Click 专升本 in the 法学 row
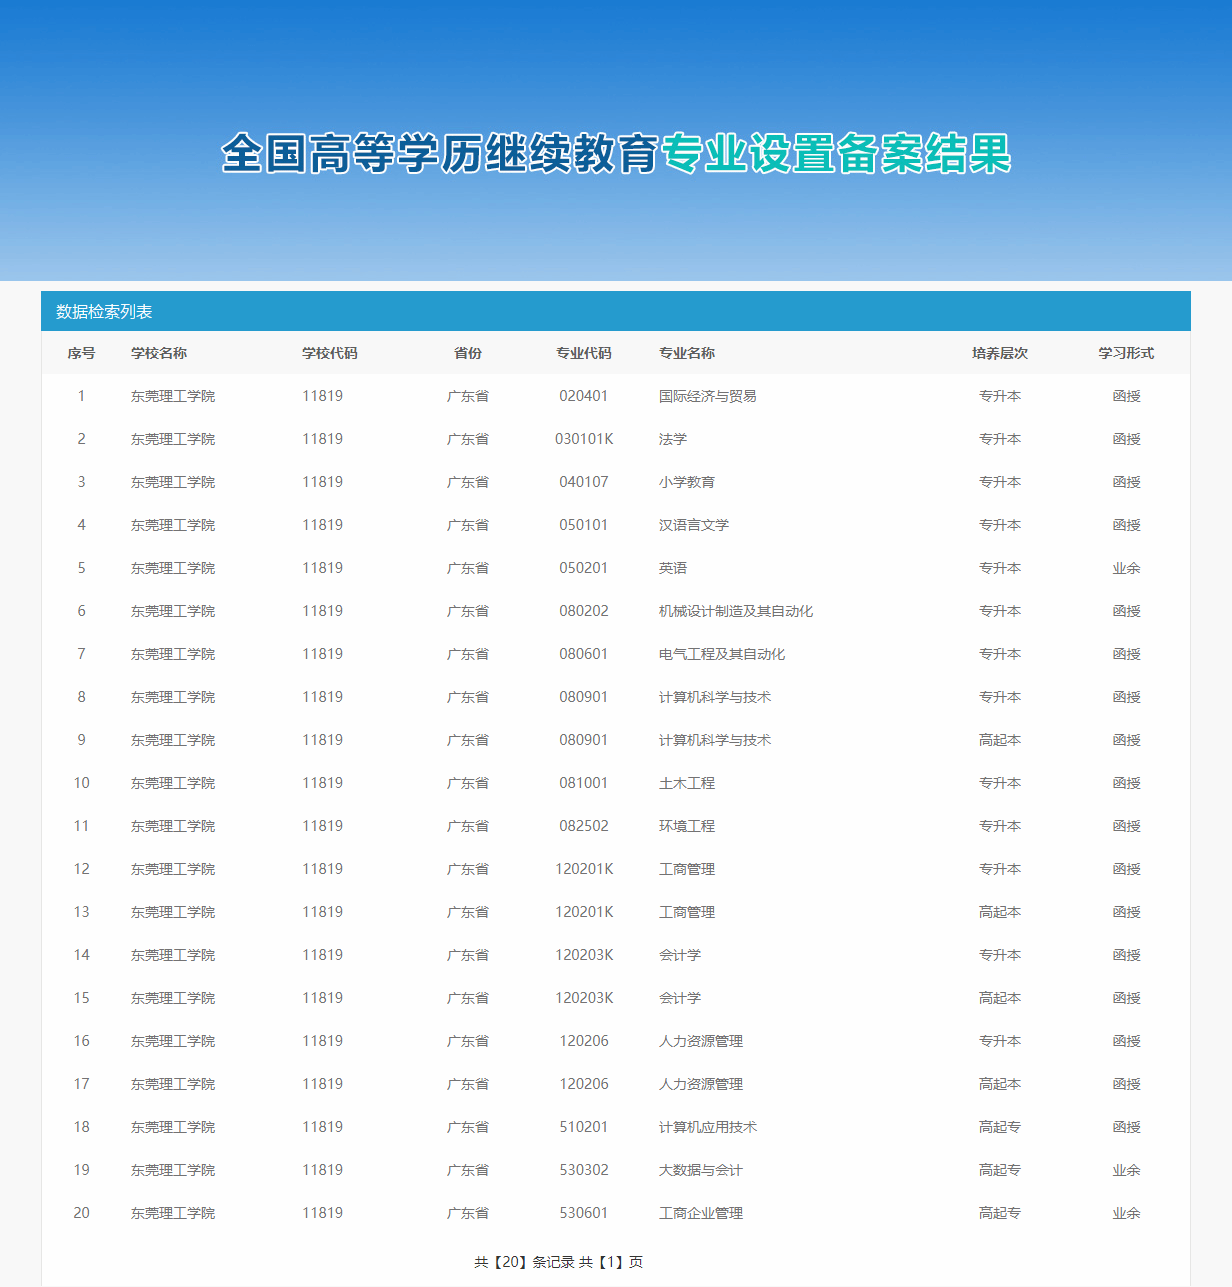 (x=1000, y=439)
